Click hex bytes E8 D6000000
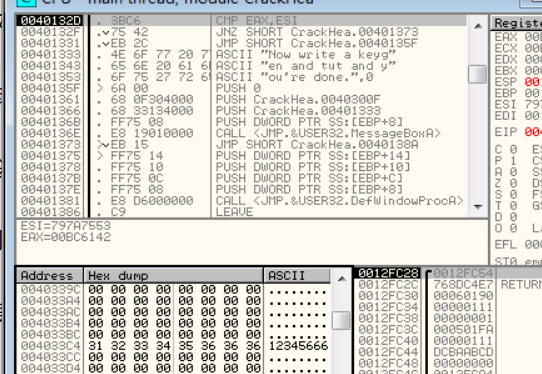Image resolution: width=542 pixels, height=374 pixels. click(x=152, y=200)
